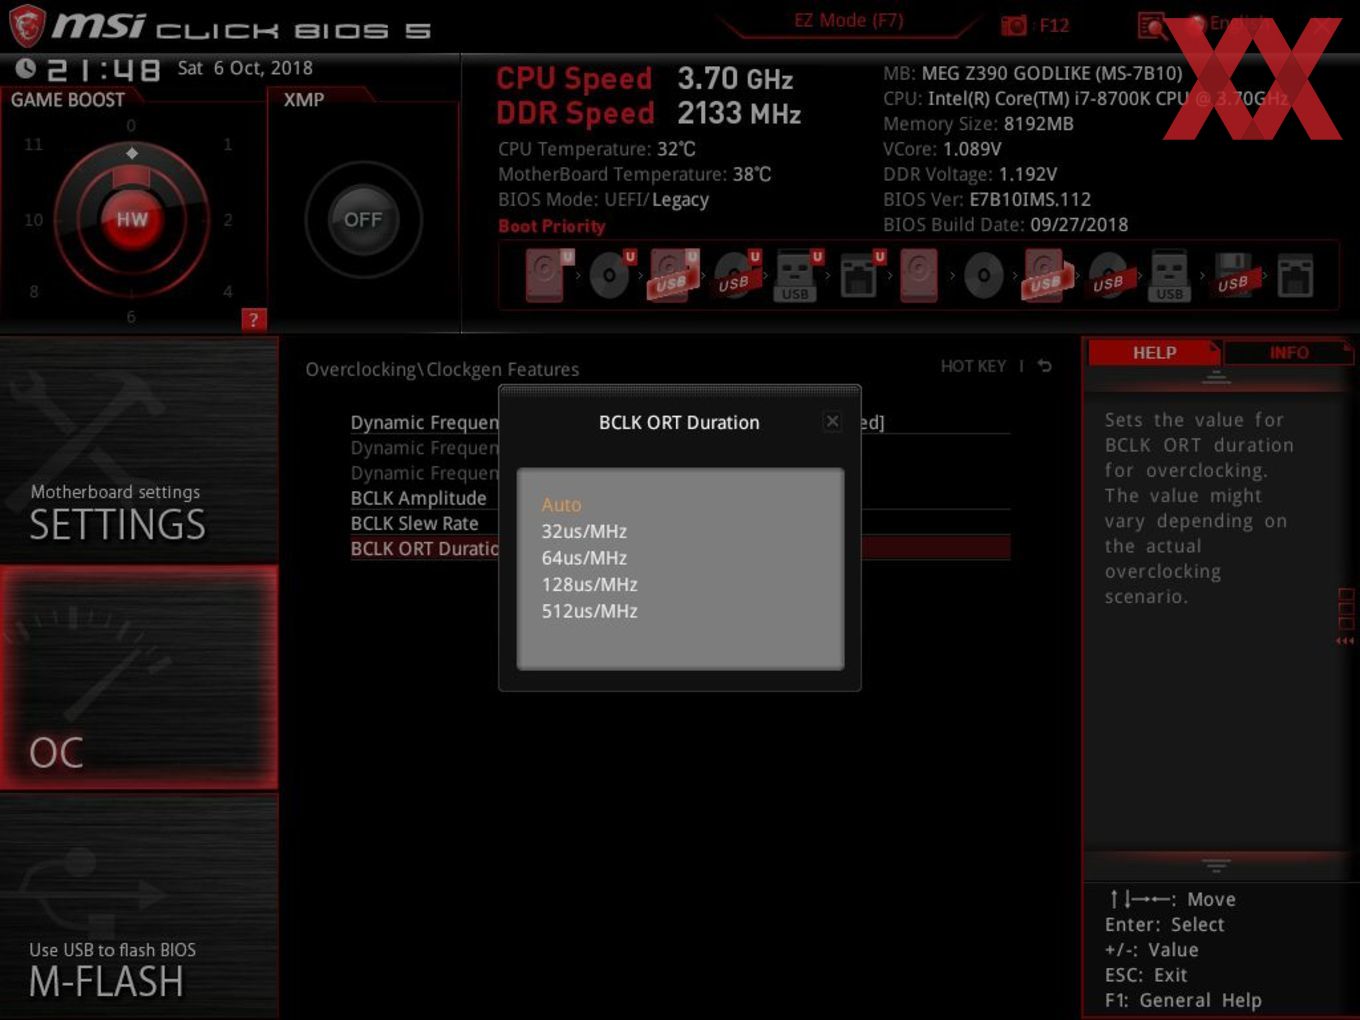Open the BIOS search magnifier icon
The image size is (1360, 1020).
click(x=1152, y=25)
